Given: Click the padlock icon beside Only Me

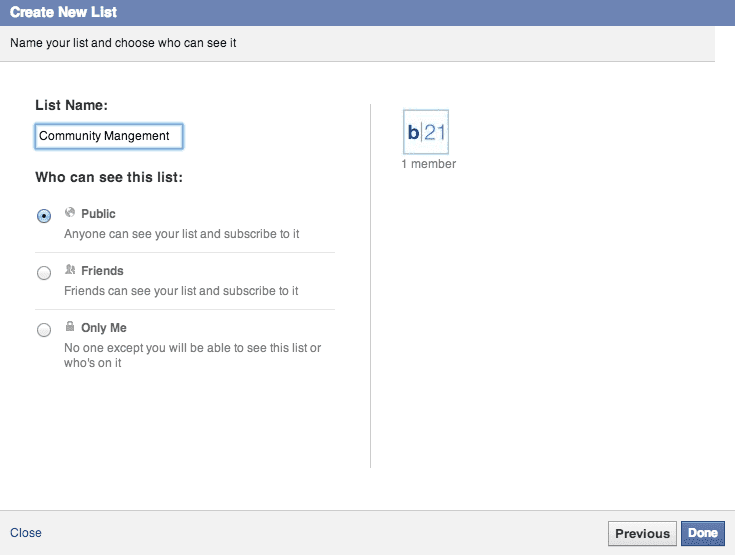Looking at the screenshot, I should click(x=70, y=326).
